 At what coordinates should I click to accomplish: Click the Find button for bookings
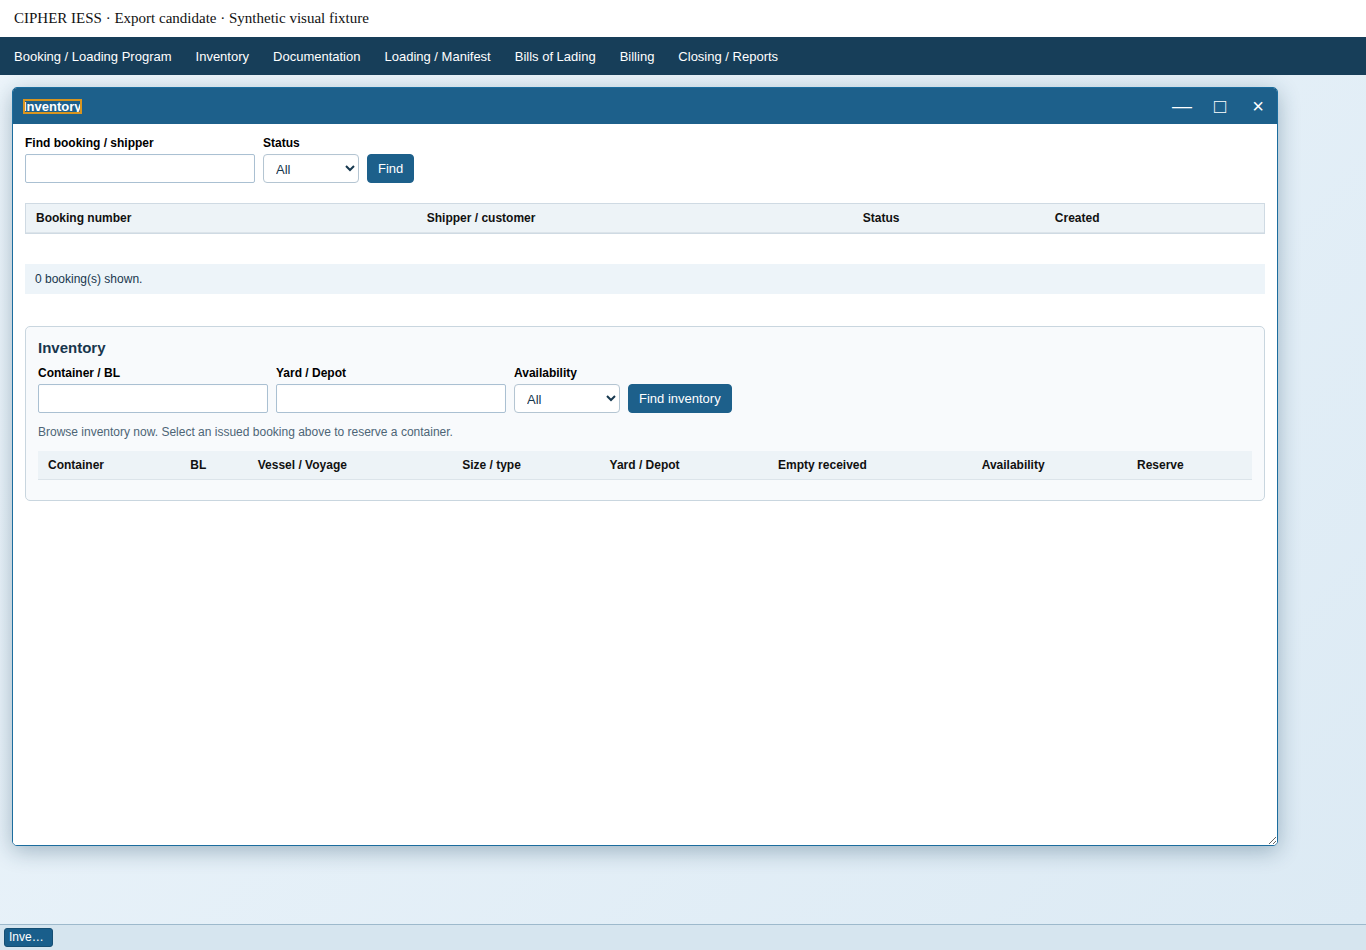point(390,169)
